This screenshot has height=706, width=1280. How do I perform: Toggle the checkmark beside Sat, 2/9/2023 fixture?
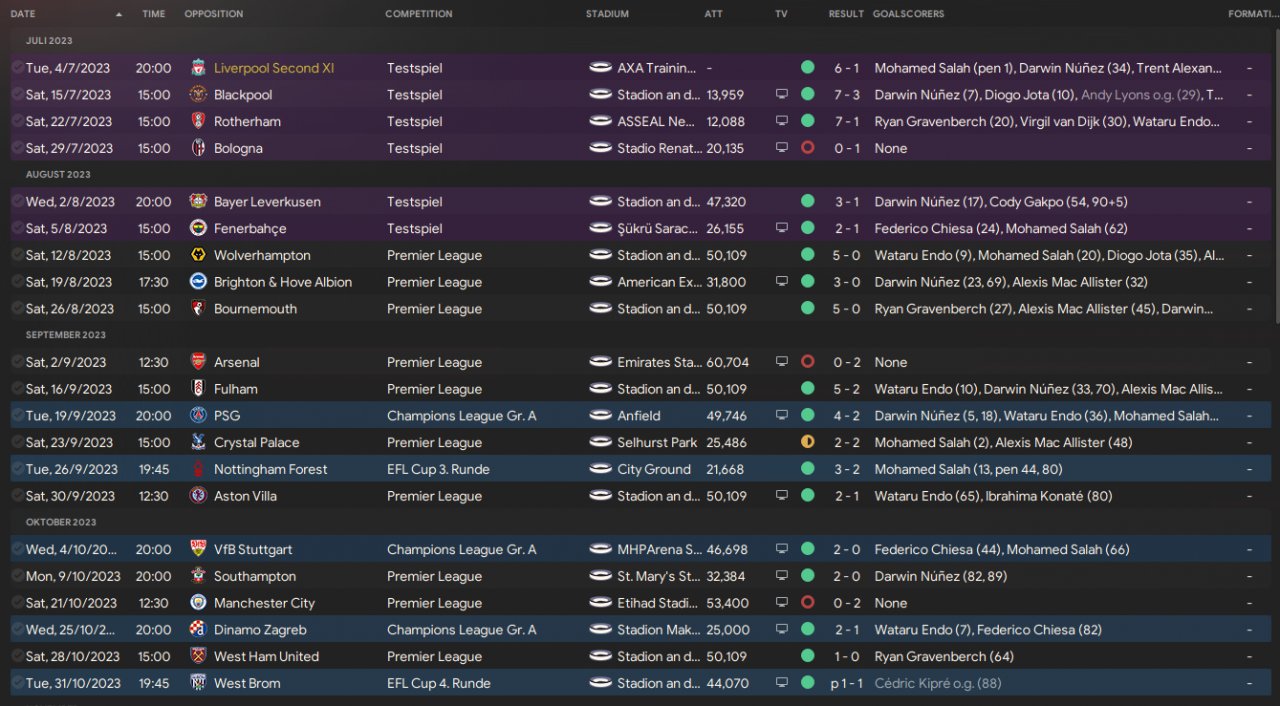coord(17,362)
